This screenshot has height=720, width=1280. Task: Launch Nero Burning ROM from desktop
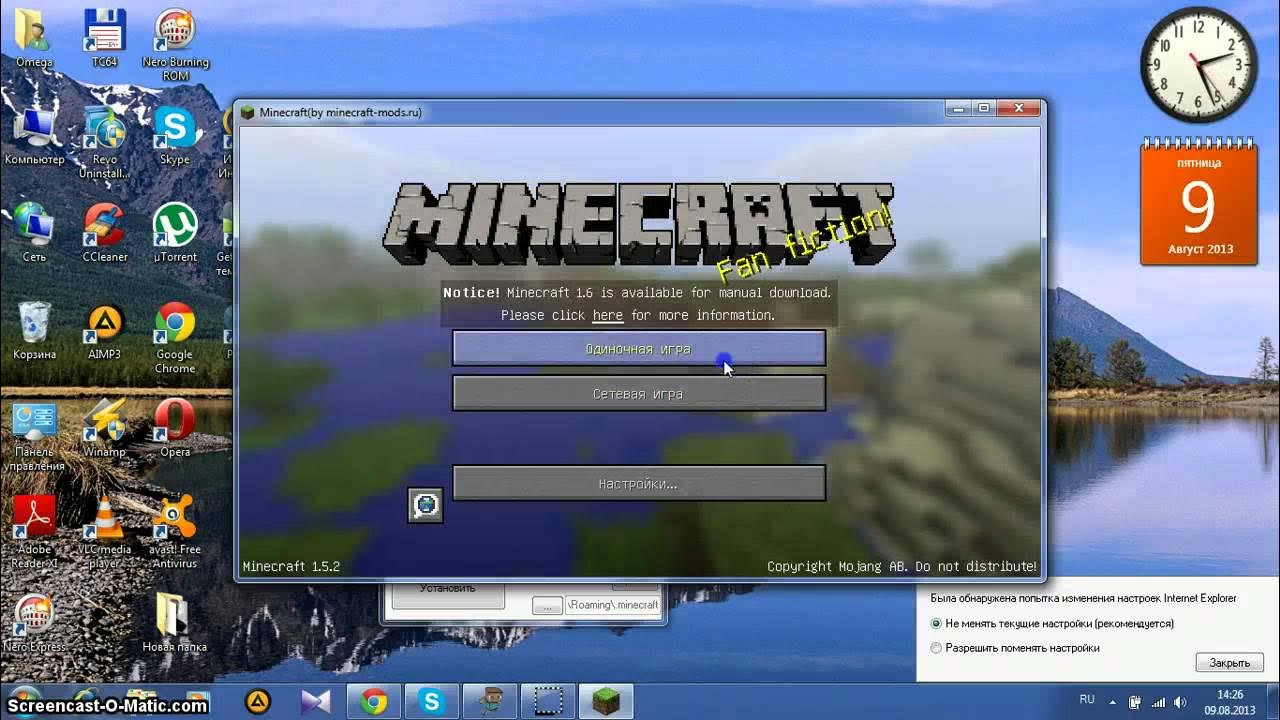175,45
